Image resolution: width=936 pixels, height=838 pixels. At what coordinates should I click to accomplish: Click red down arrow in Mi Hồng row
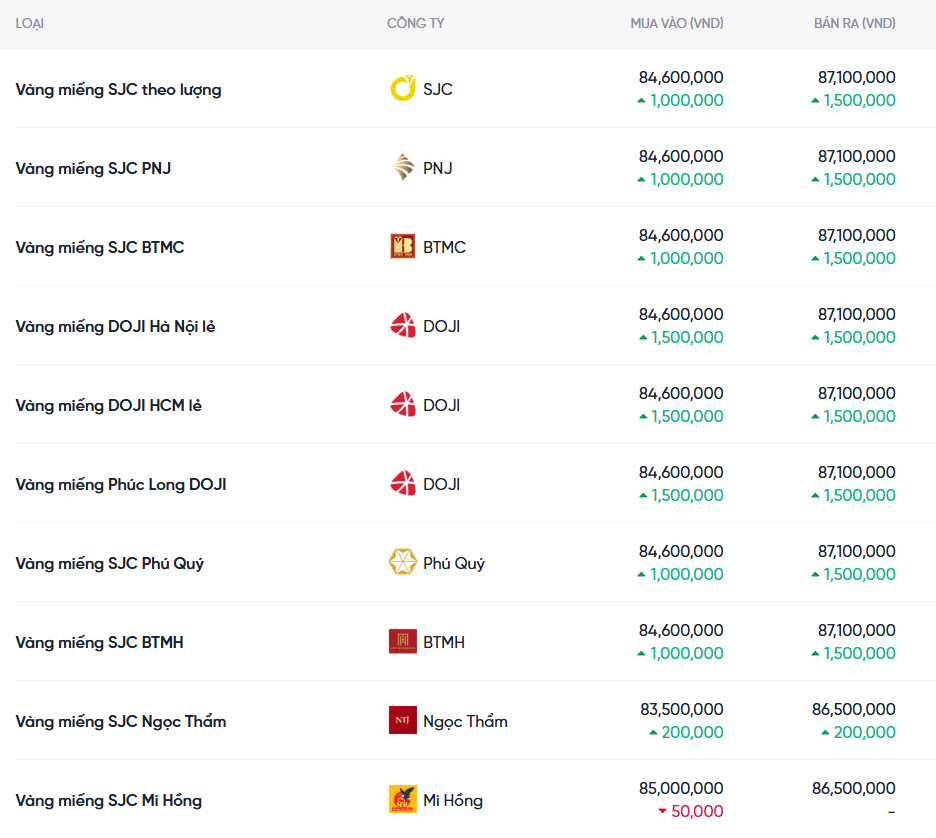pyautogui.click(x=662, y=812)
